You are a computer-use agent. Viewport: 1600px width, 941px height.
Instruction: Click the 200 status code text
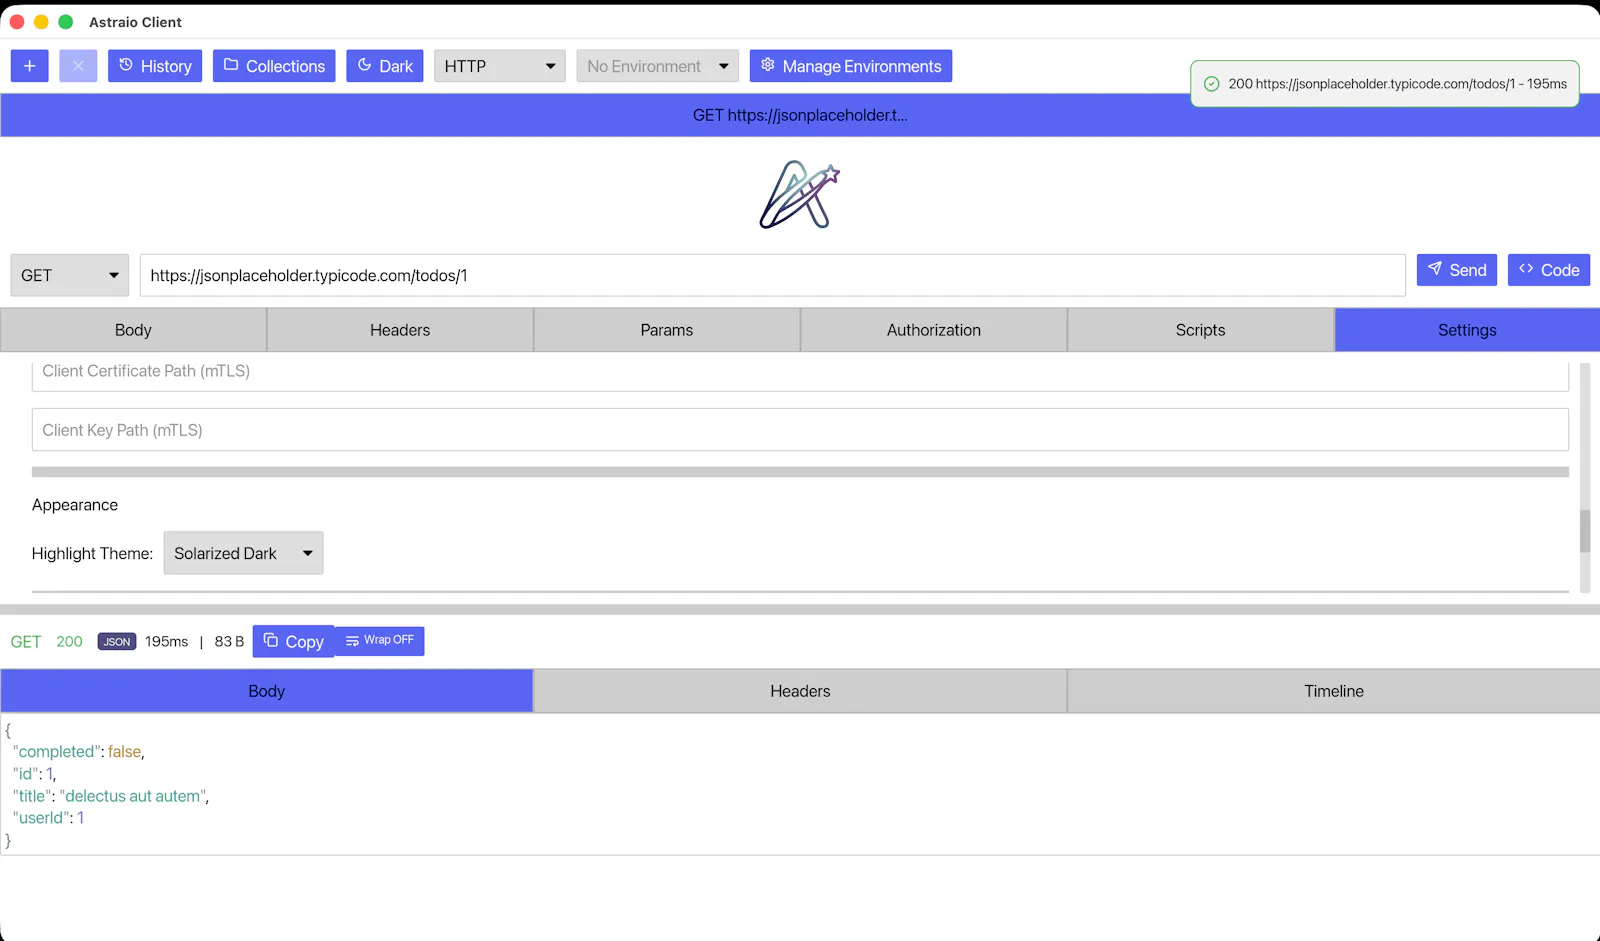pos(69,642)
